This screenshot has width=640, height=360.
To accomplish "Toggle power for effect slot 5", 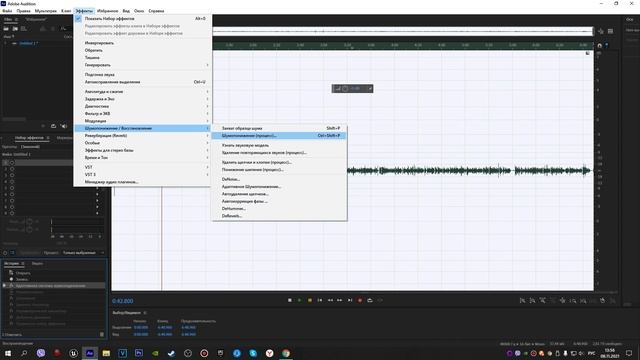I will [12, 188].
